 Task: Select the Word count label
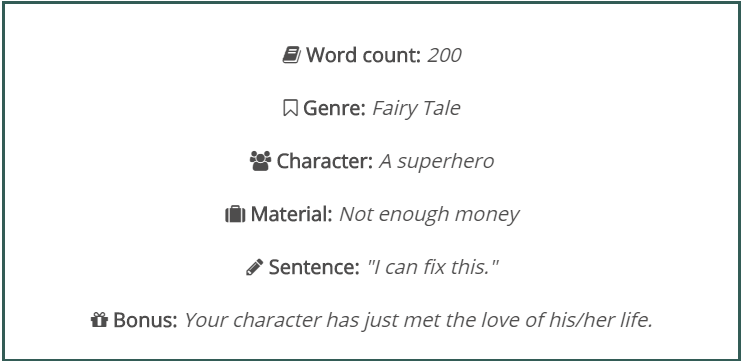coord(363,55)
